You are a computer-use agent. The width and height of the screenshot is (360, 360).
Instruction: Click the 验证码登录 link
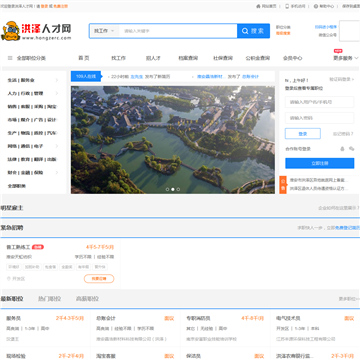click(342, 79)
